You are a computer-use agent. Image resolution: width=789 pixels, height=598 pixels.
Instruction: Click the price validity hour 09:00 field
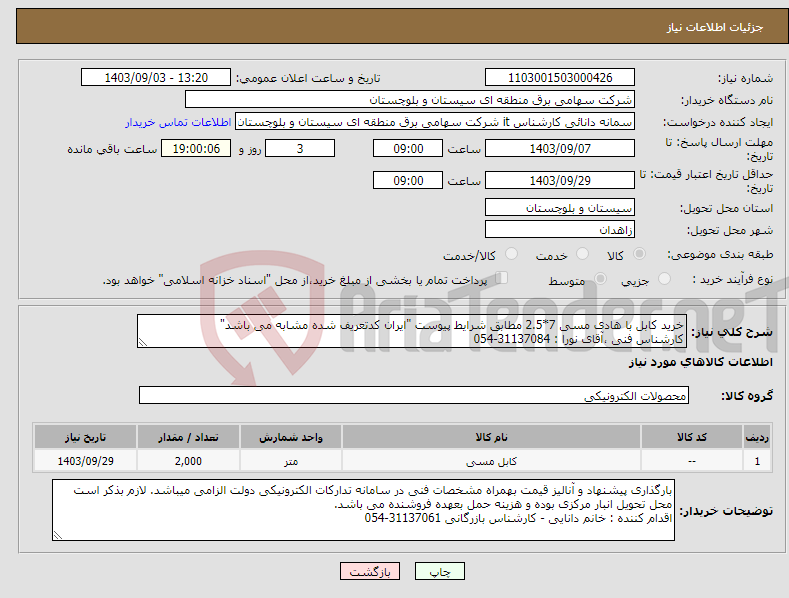pos(408,180)
